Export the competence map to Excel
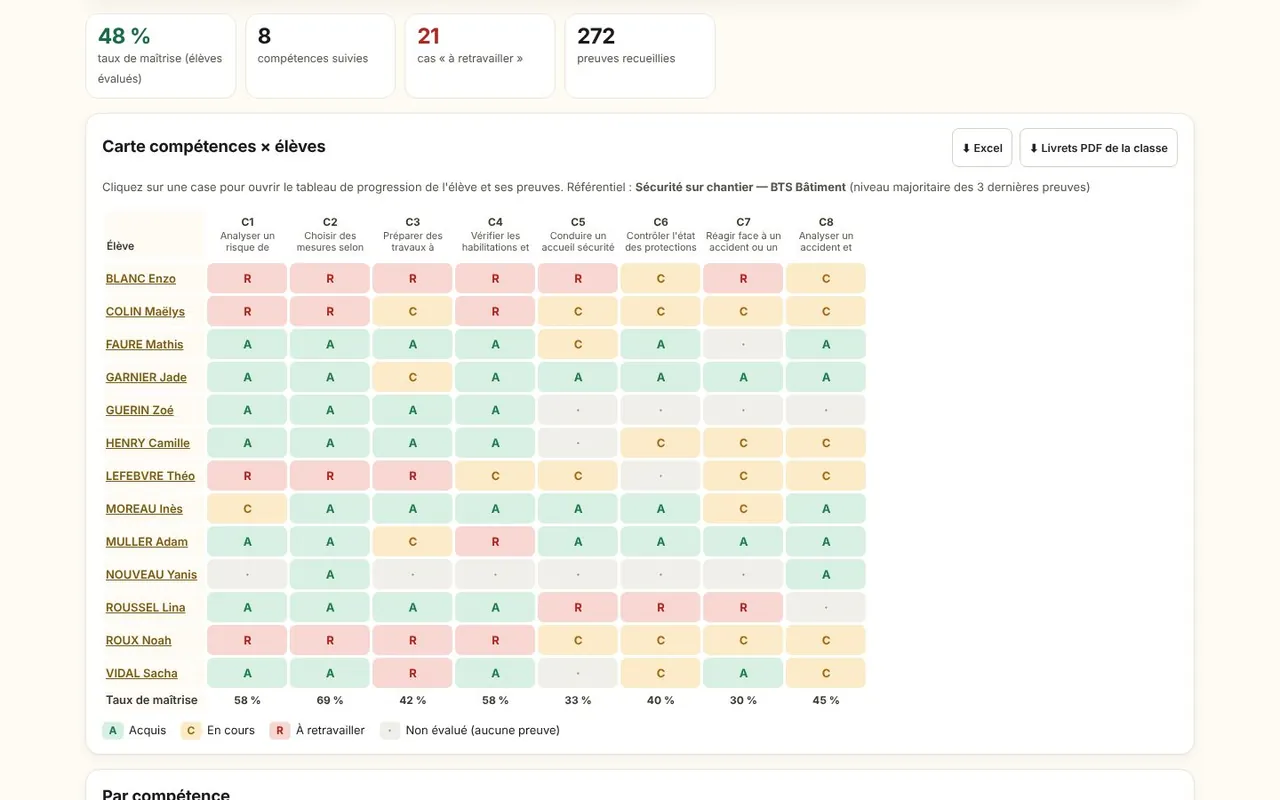Viewport: 1280px width, 800px height. point(982,148)
